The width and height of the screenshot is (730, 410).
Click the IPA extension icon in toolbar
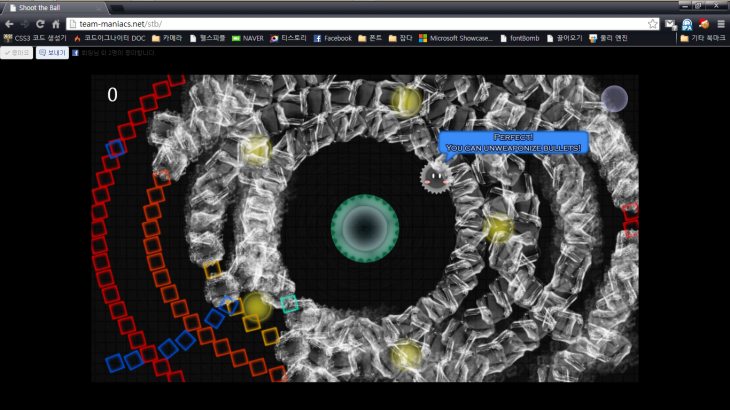[x=687, y=24]
